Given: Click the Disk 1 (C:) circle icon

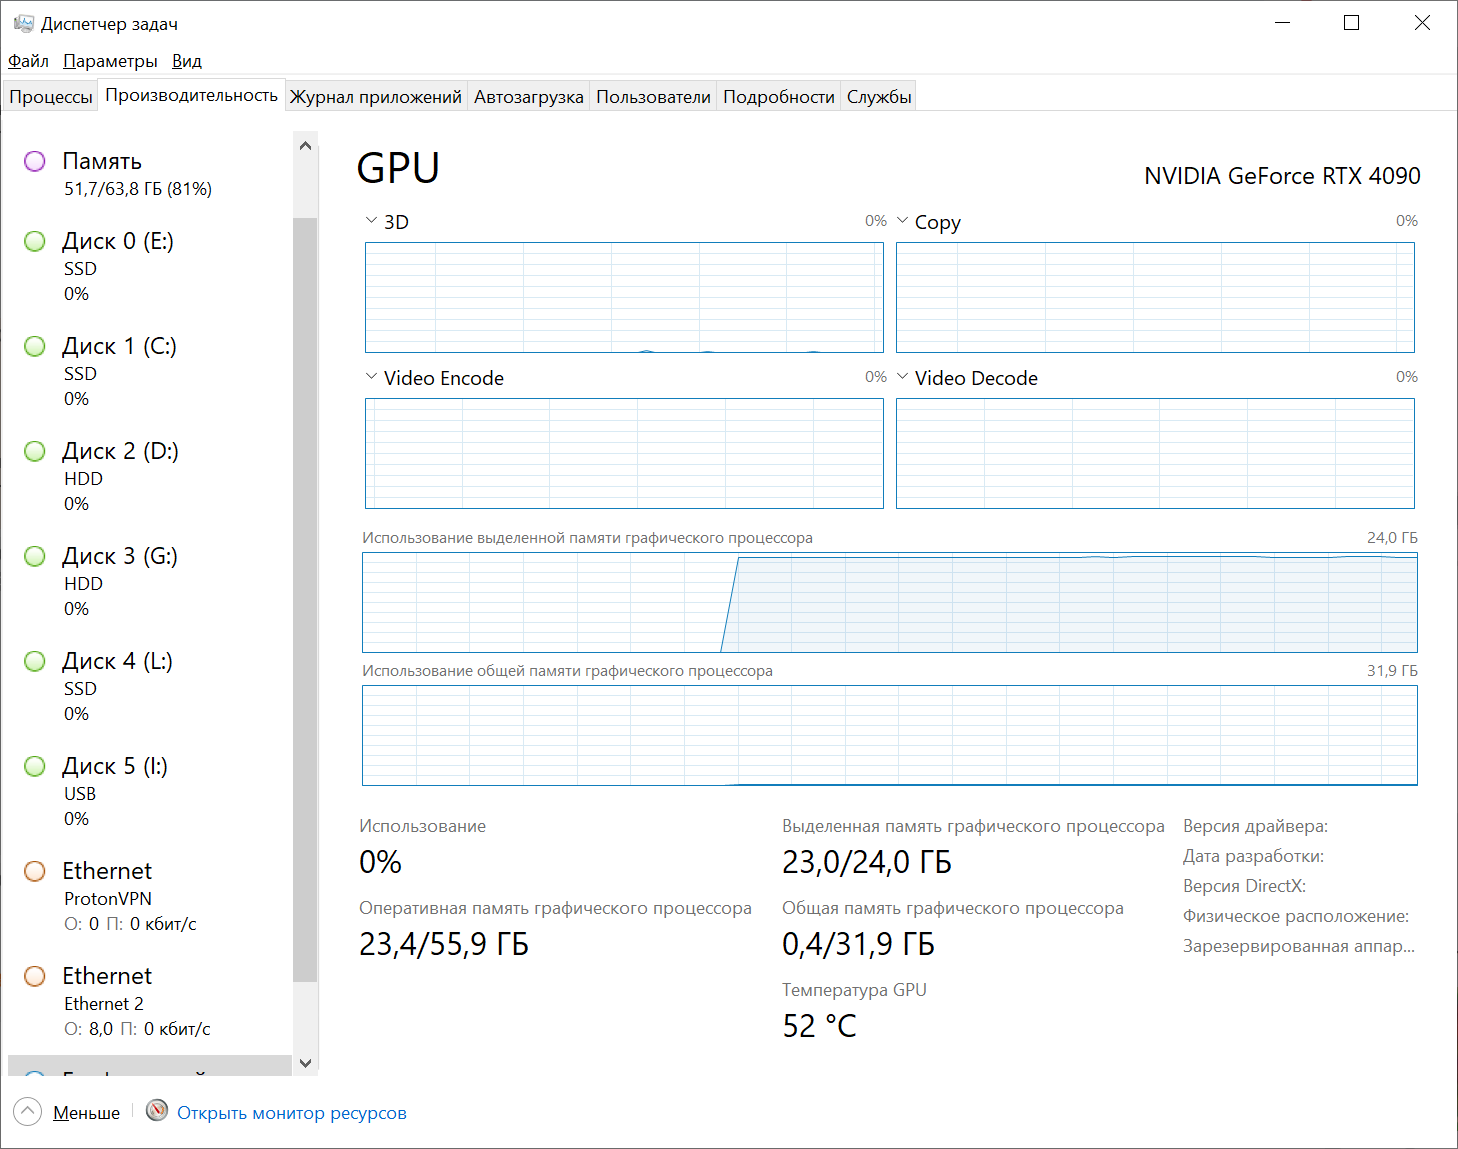Looking at the screenshot, I should (35, 346).
